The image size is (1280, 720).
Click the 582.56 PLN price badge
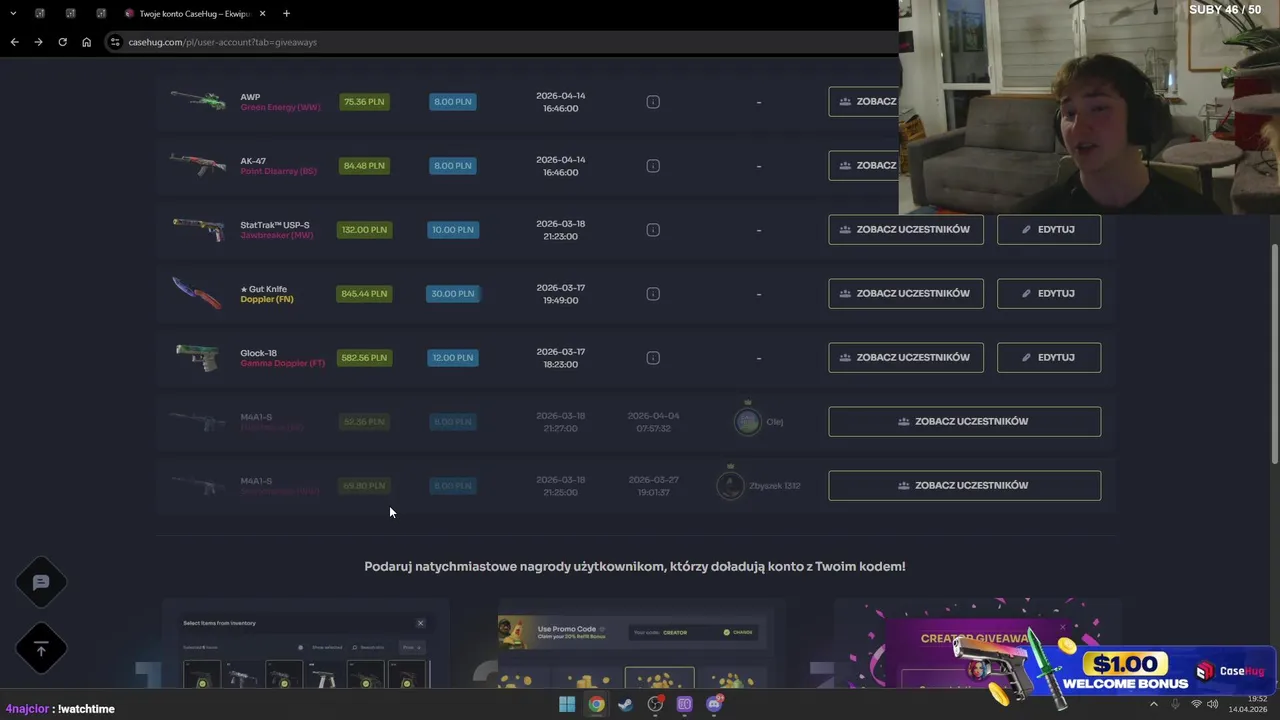[364, 358]
